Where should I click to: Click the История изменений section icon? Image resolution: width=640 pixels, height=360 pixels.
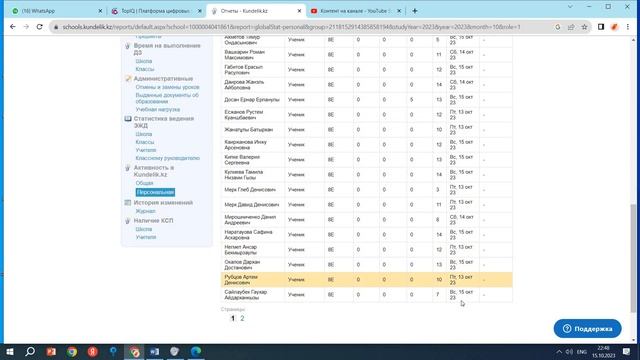[x=128, y=202]
